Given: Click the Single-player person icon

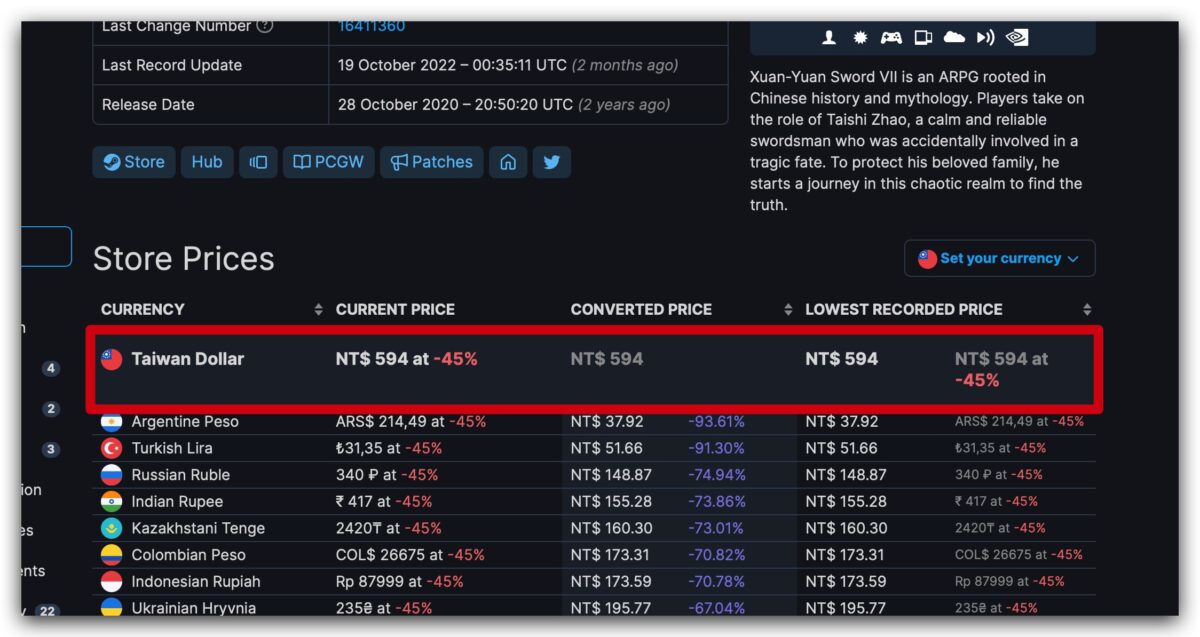Looking at the screenshot, I should click(x=829, y=37).
